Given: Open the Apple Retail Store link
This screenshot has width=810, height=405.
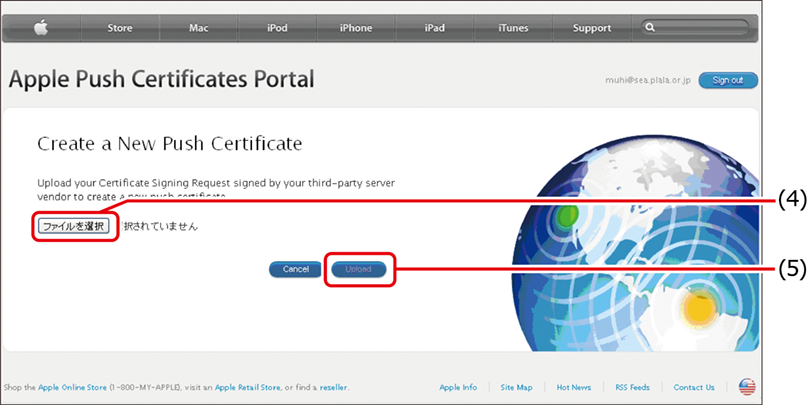Looking at the screenshot, I should pos(247,387).
